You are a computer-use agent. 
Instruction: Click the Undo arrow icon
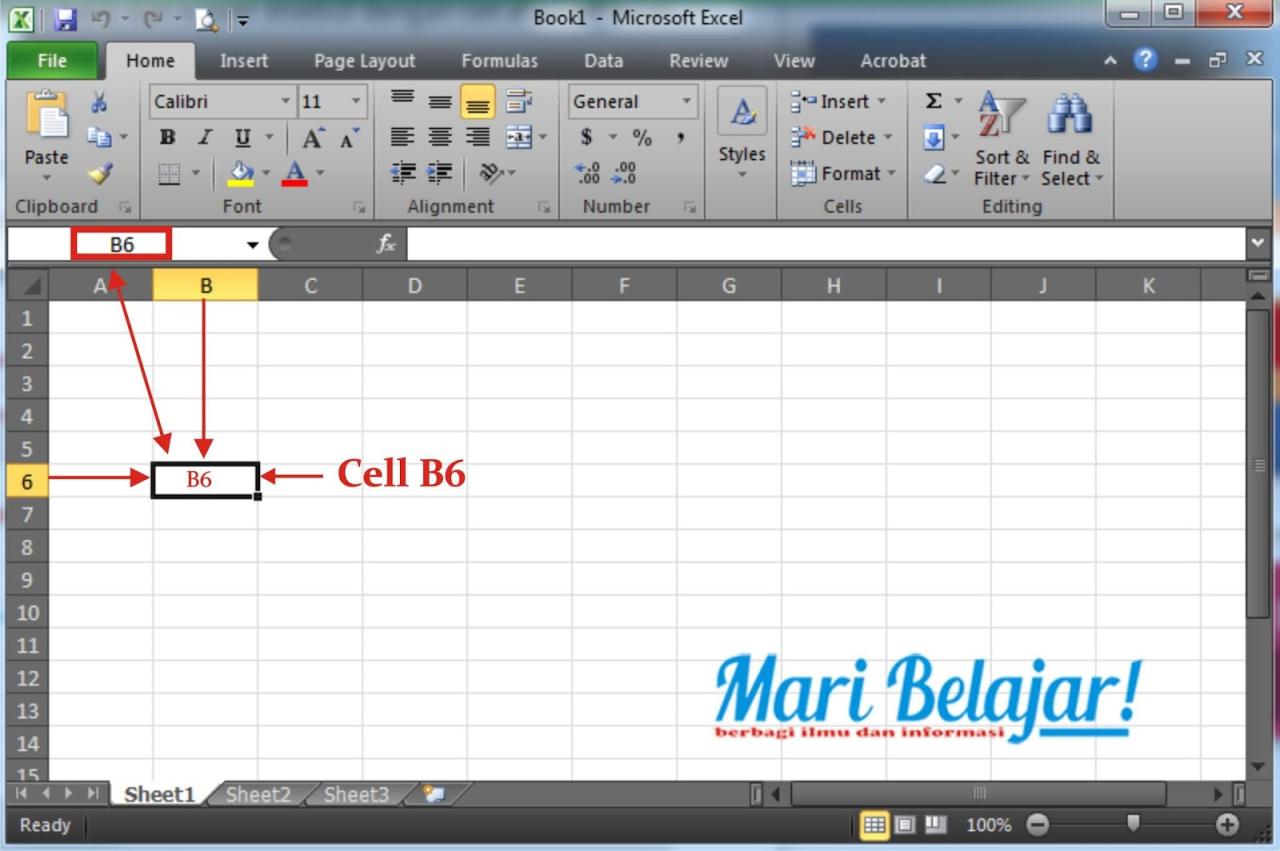tap(100, 18)
